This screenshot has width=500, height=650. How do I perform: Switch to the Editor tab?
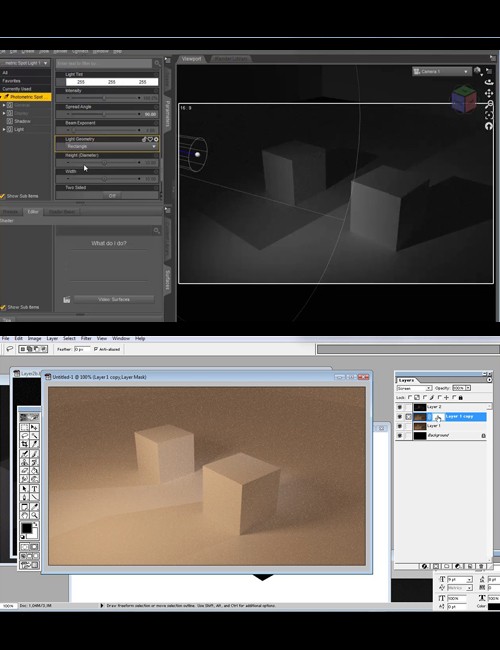pos(33,212)
